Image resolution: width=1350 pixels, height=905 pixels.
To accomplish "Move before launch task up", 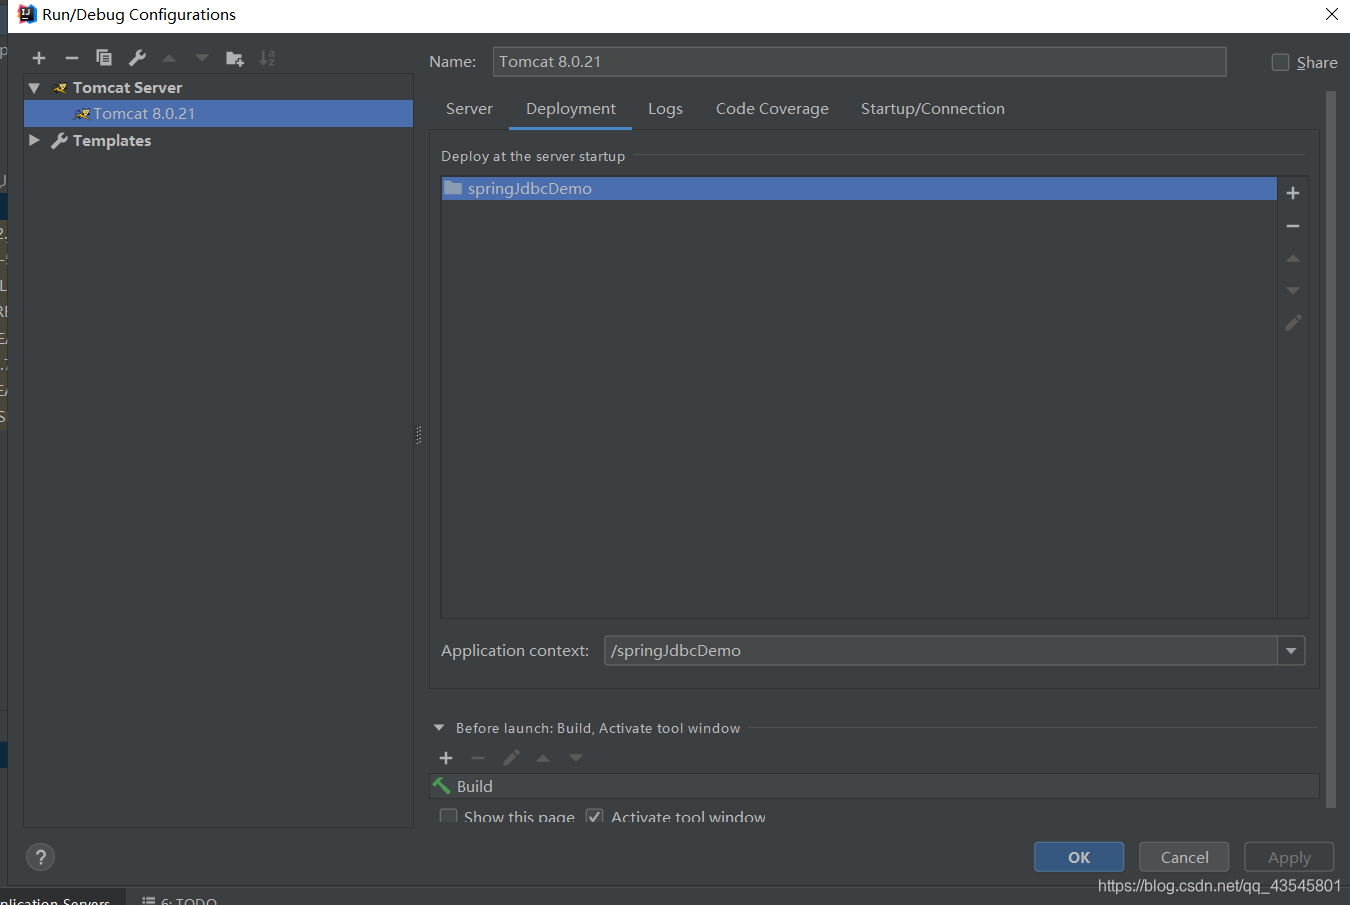I will pyautogui.click(x=543, y=758).
